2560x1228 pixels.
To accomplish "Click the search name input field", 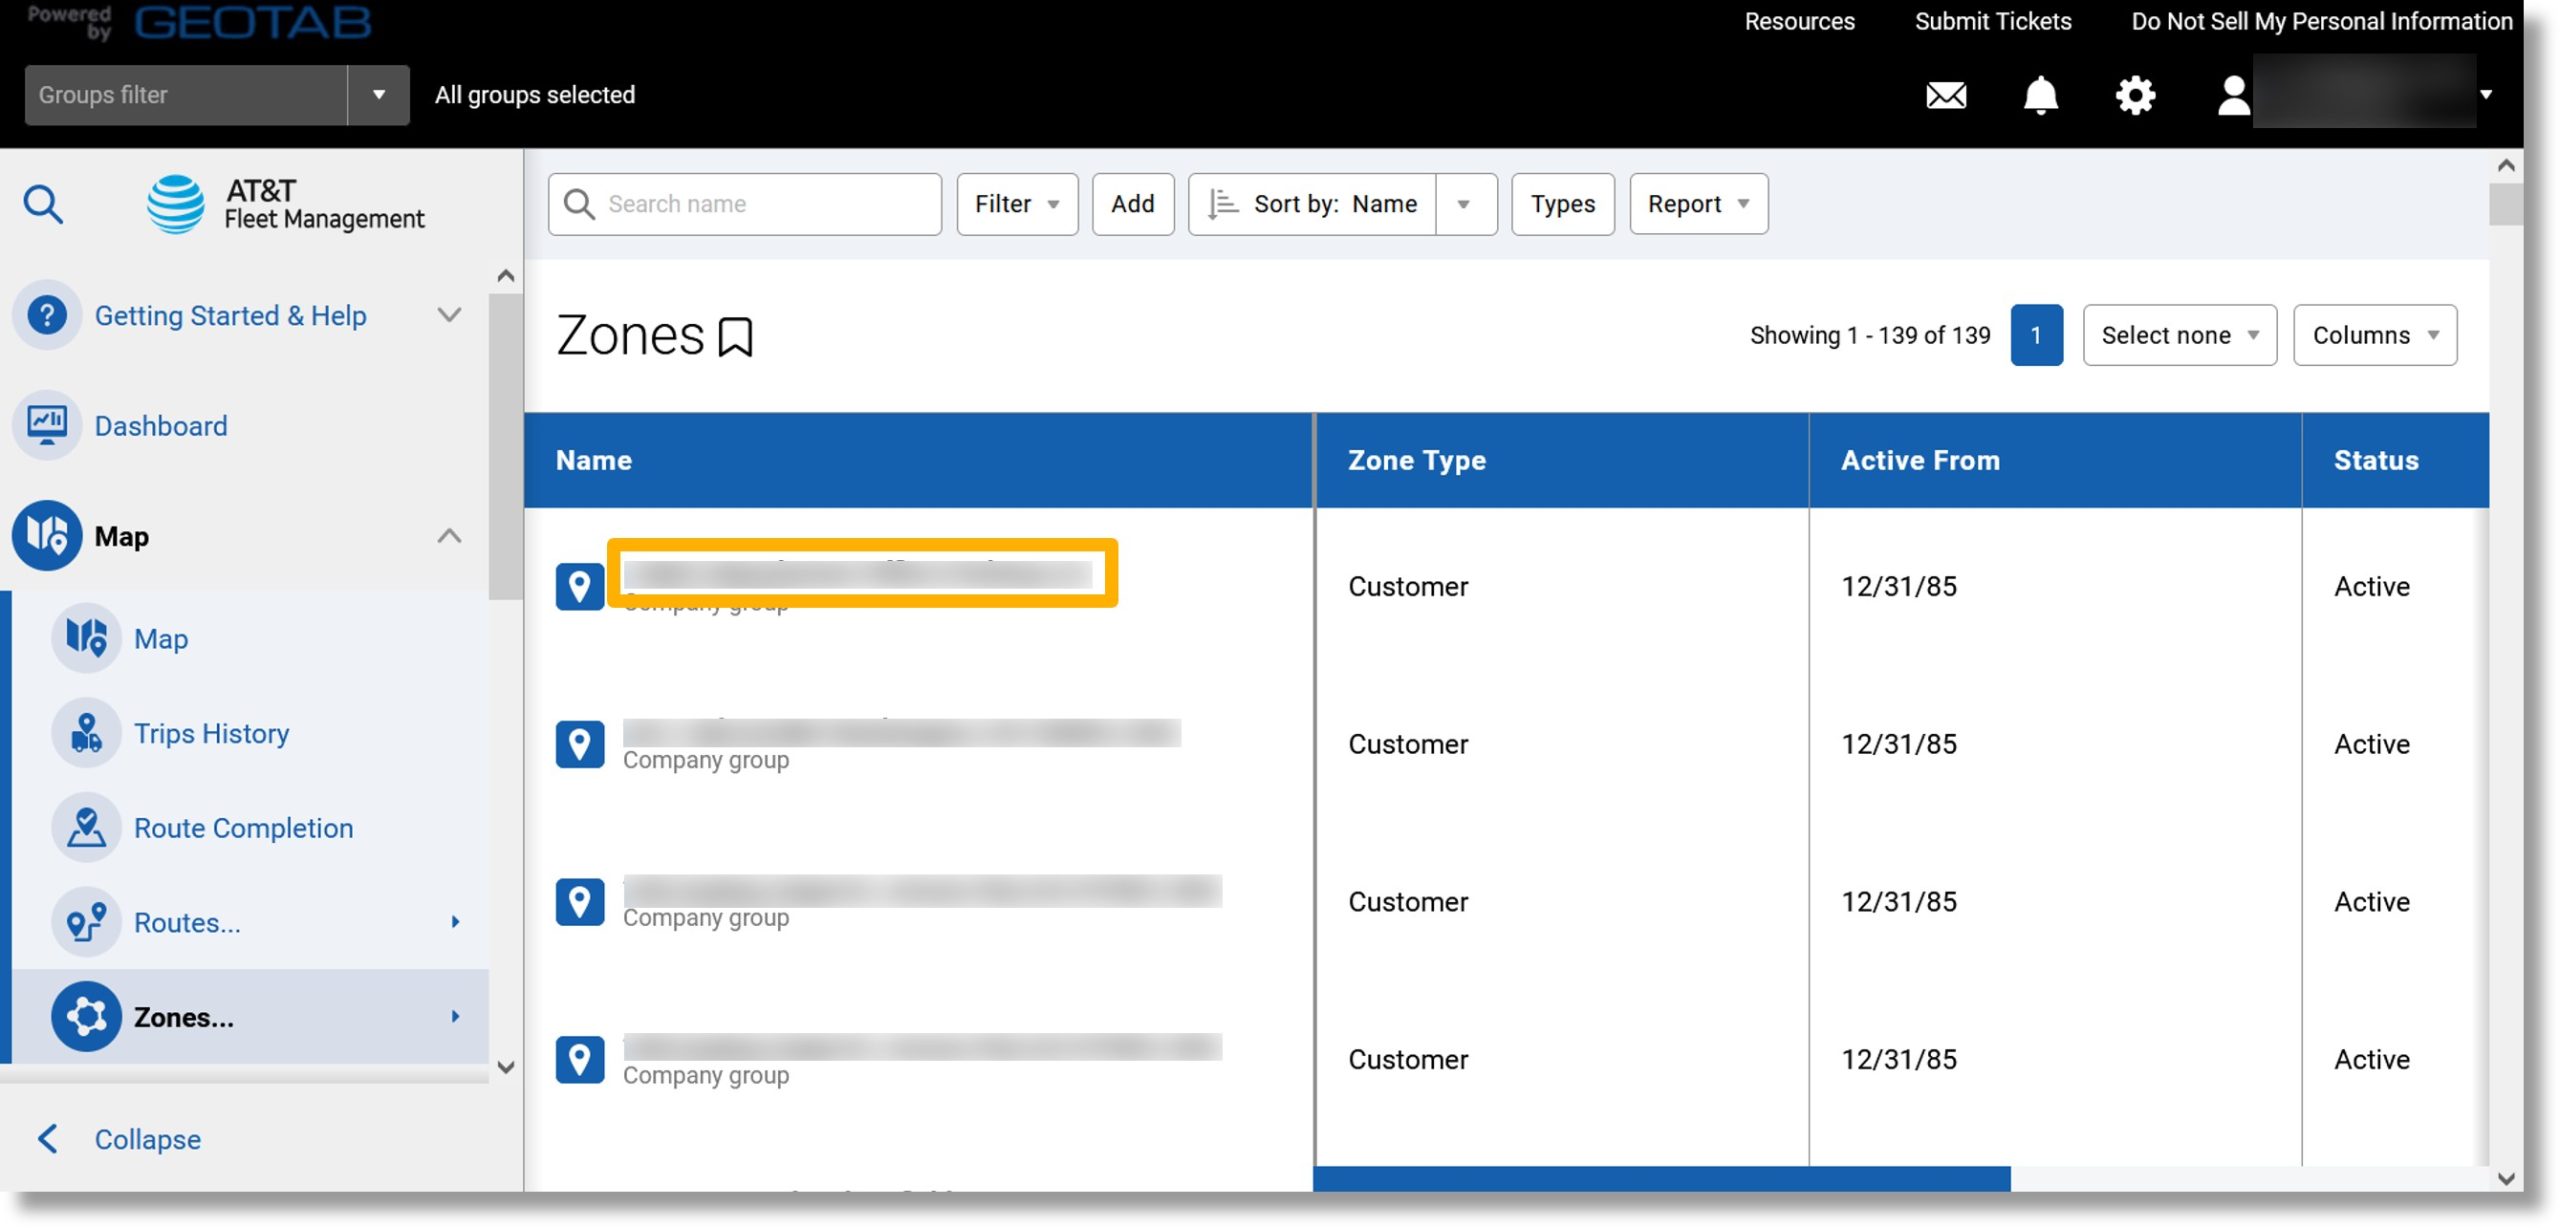I will (744, 202).
